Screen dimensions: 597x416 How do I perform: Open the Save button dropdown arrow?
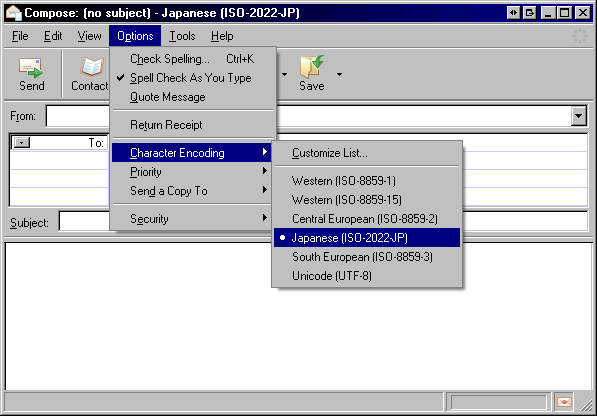pos(339,75)
